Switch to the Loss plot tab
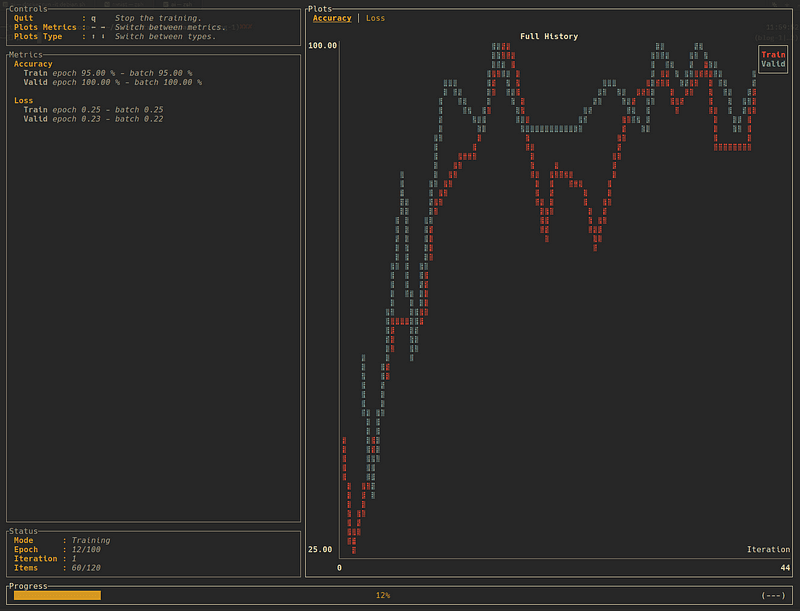 point(375,18)
